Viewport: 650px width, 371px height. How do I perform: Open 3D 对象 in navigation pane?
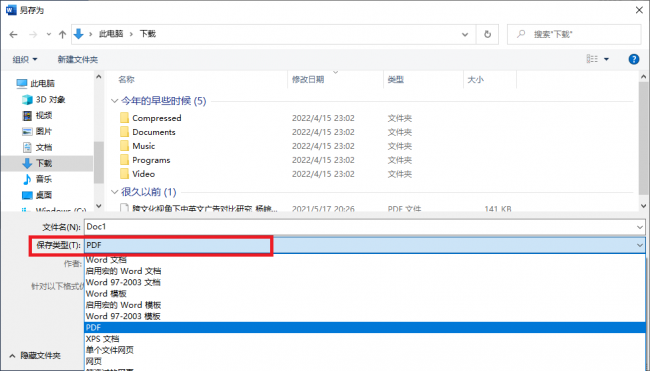tap(44, 99)
